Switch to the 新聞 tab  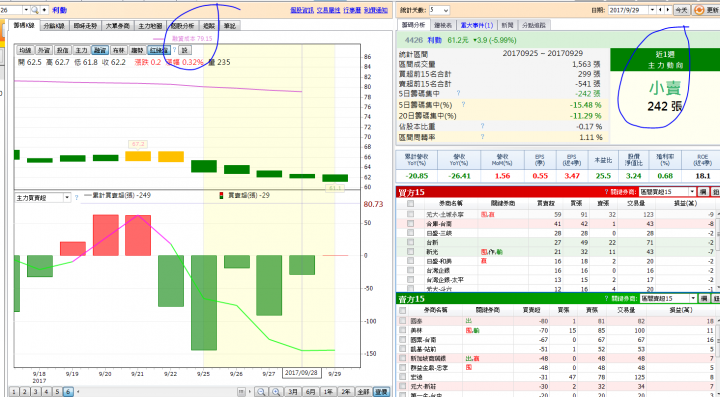pos(507,25)
